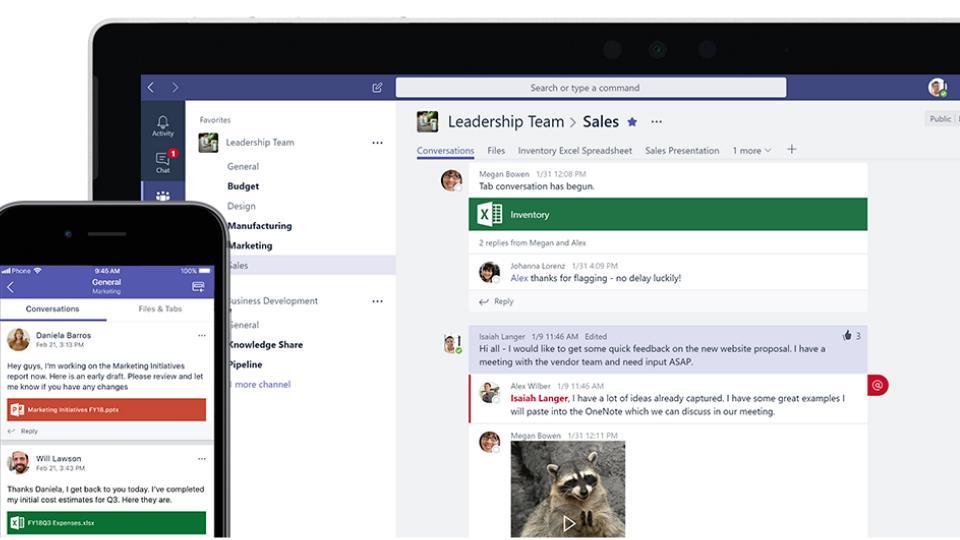This screenshot has height=540, width=960.
Task: Click the thumbs up like icon
Action: pos(847,336)
